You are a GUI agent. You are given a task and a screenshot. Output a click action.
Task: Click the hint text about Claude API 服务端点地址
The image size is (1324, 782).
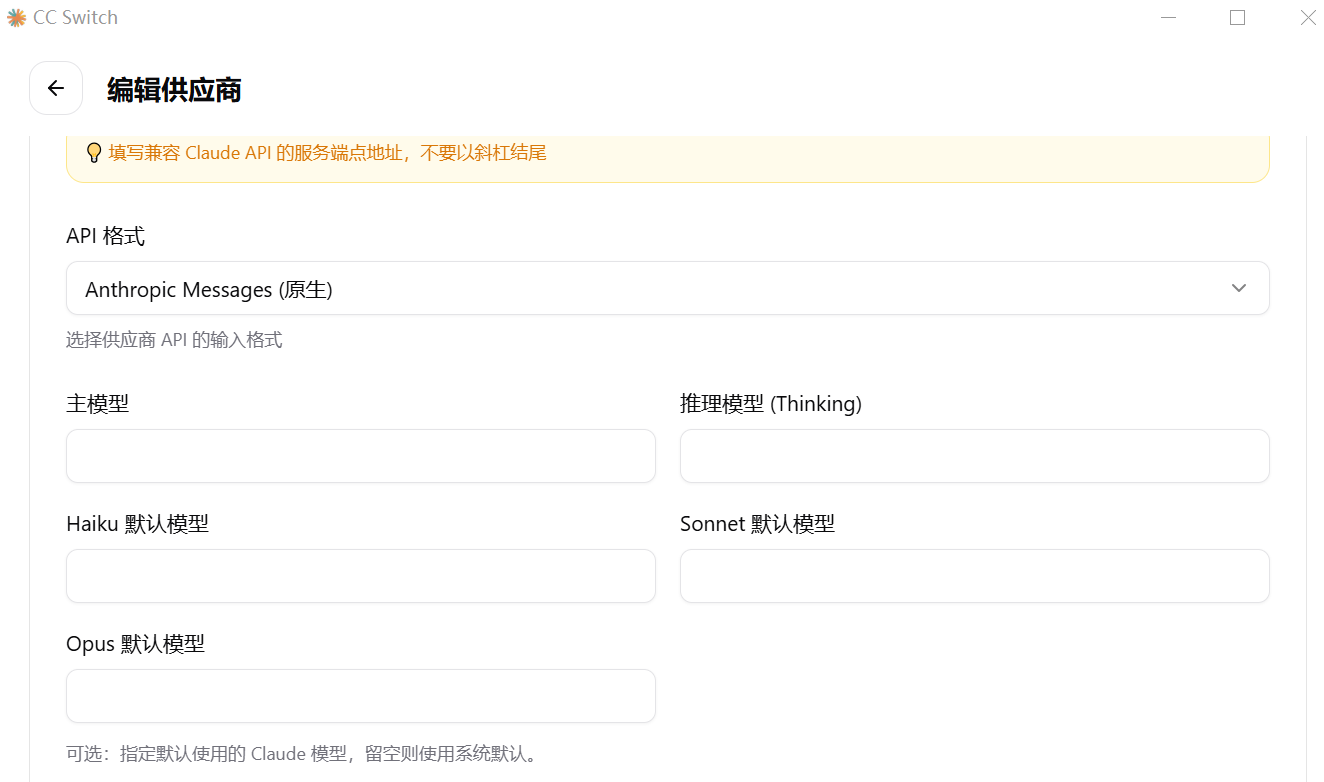point(328,153)
